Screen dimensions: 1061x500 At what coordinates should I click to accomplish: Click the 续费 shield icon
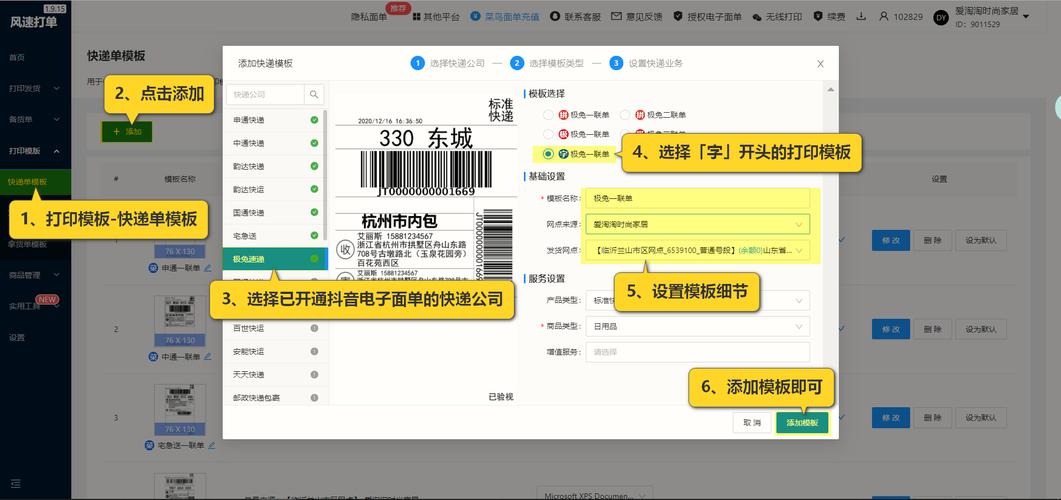[x=817, y=17]
